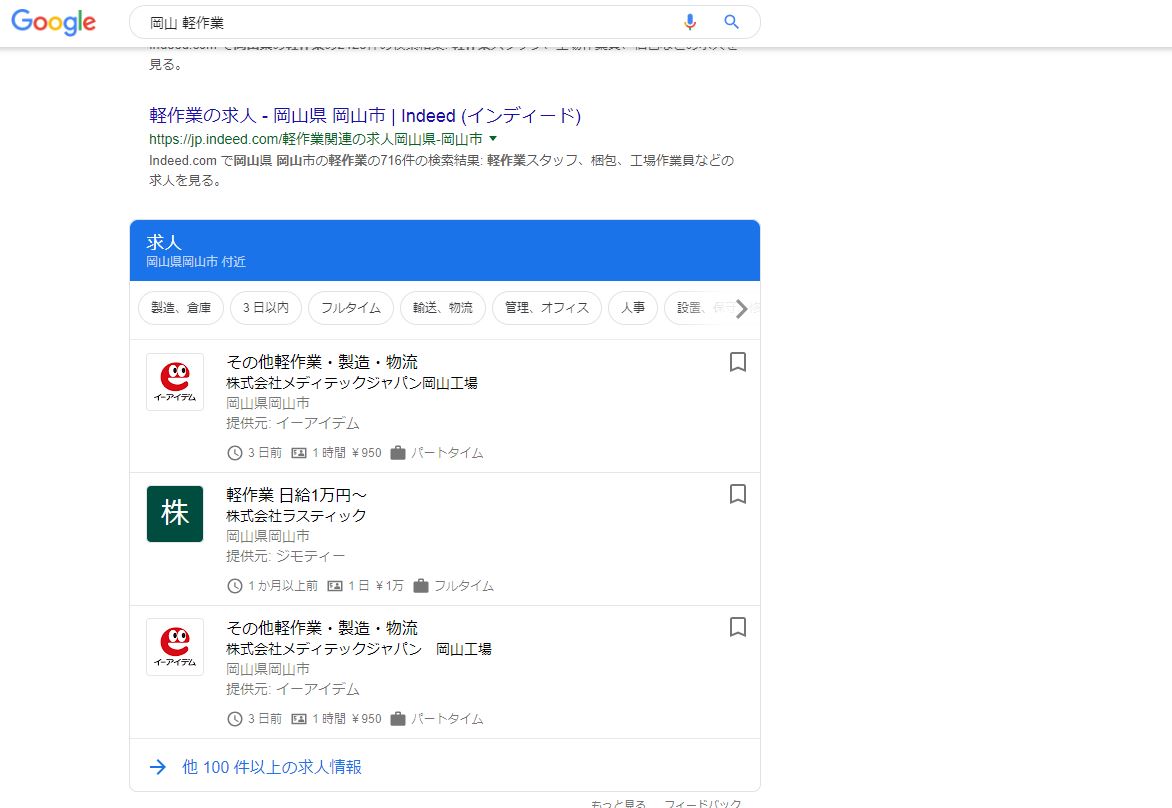Select the 製造、倉庫 filter chip
This screenshot has width=1172, height=808.
181,308
